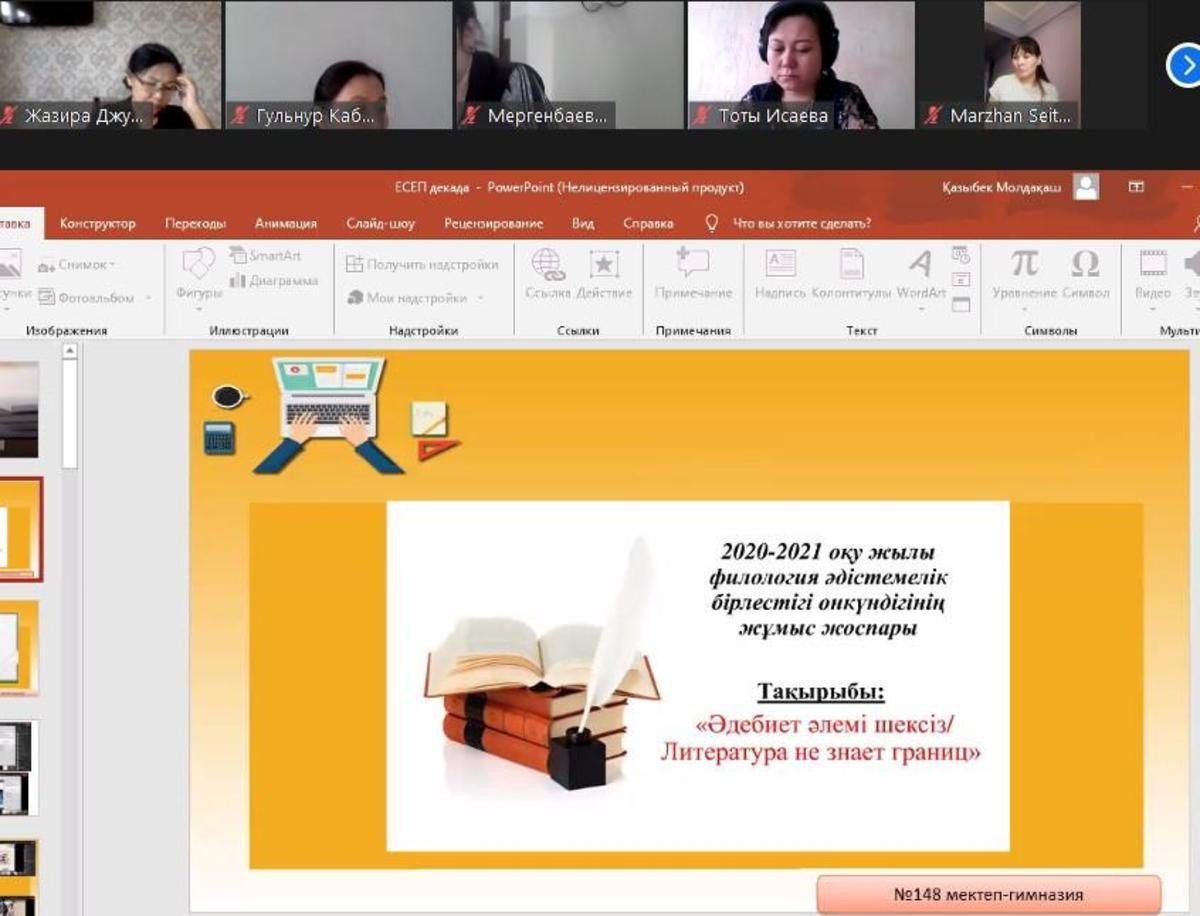
Task: Select Тоты Исаева's video tile
Action: tap(800, 65)
